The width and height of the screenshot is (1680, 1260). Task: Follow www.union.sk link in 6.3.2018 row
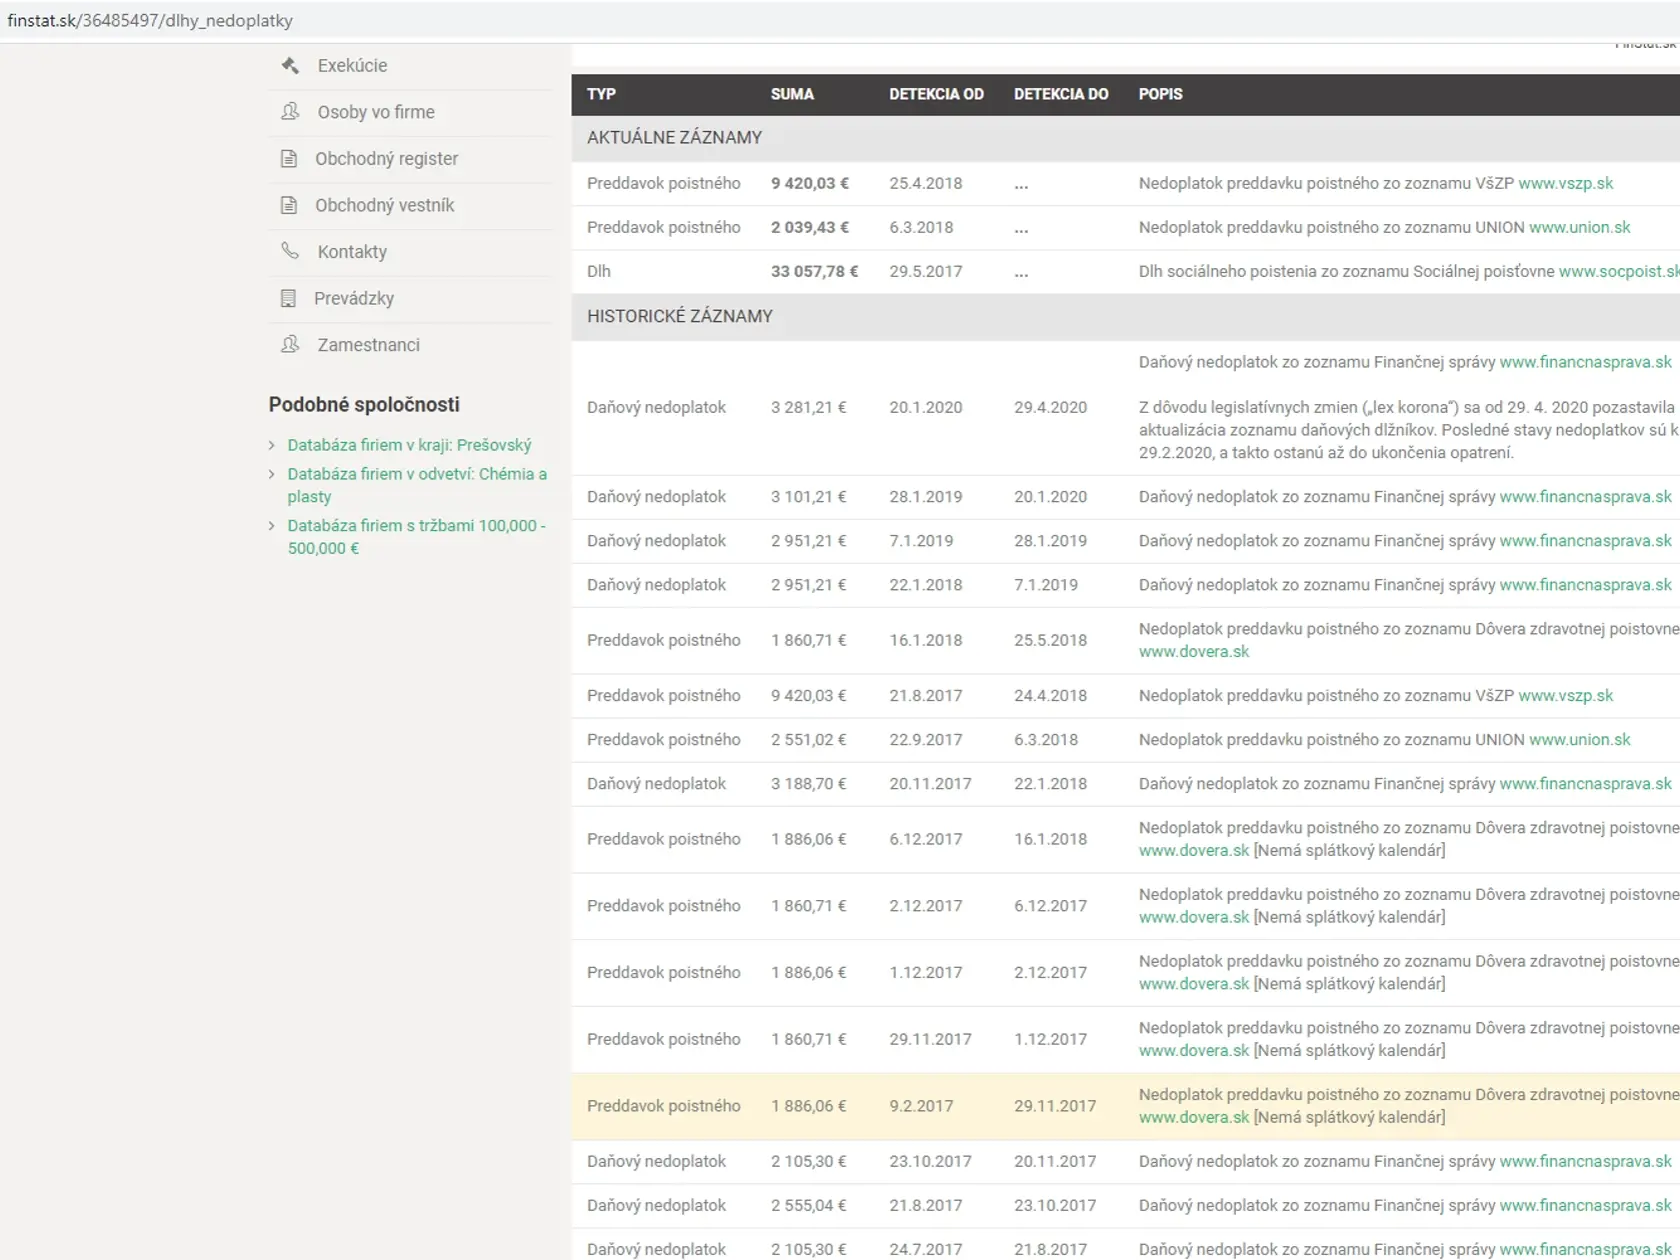tap(1579, 227)
